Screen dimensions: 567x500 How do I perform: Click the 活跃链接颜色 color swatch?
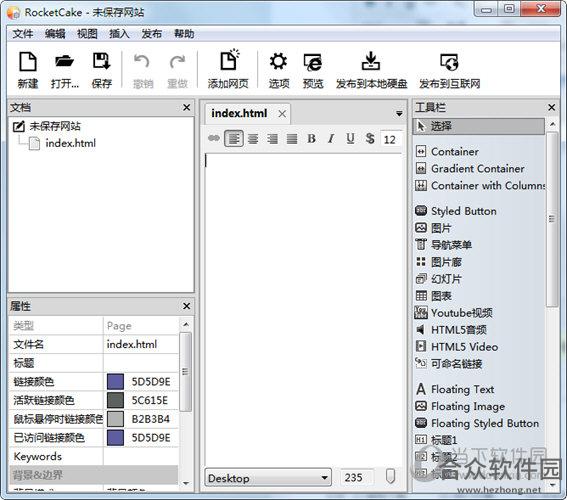(x=115, y=401)
